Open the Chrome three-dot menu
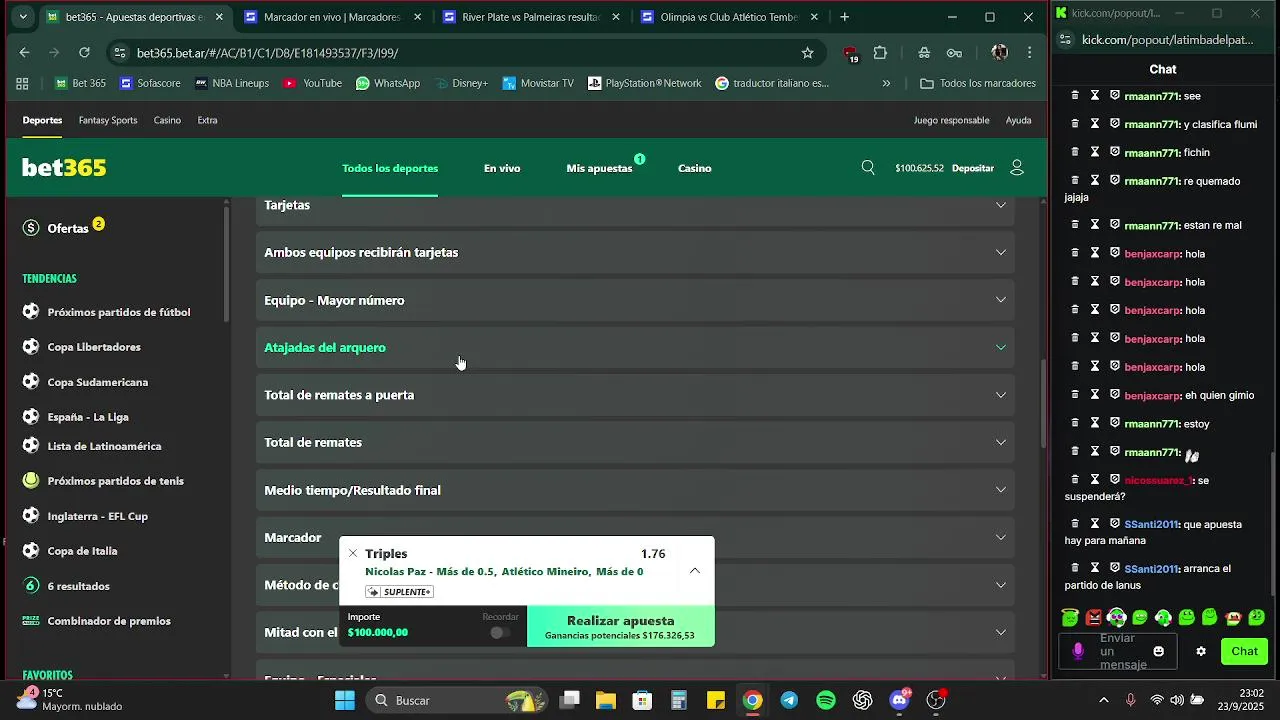The image size is (1280, 720). click(1029, 53)
